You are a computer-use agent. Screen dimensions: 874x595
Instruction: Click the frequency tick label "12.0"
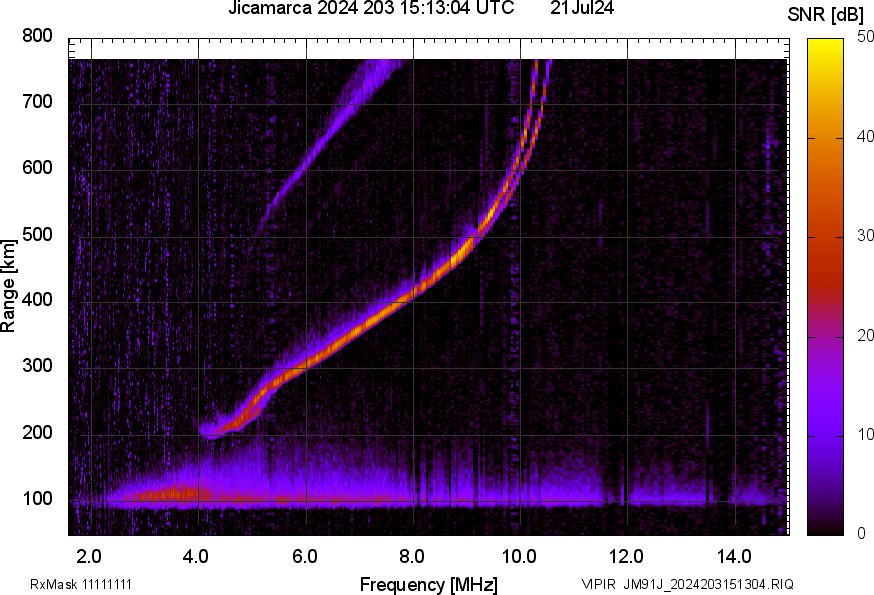626,557
